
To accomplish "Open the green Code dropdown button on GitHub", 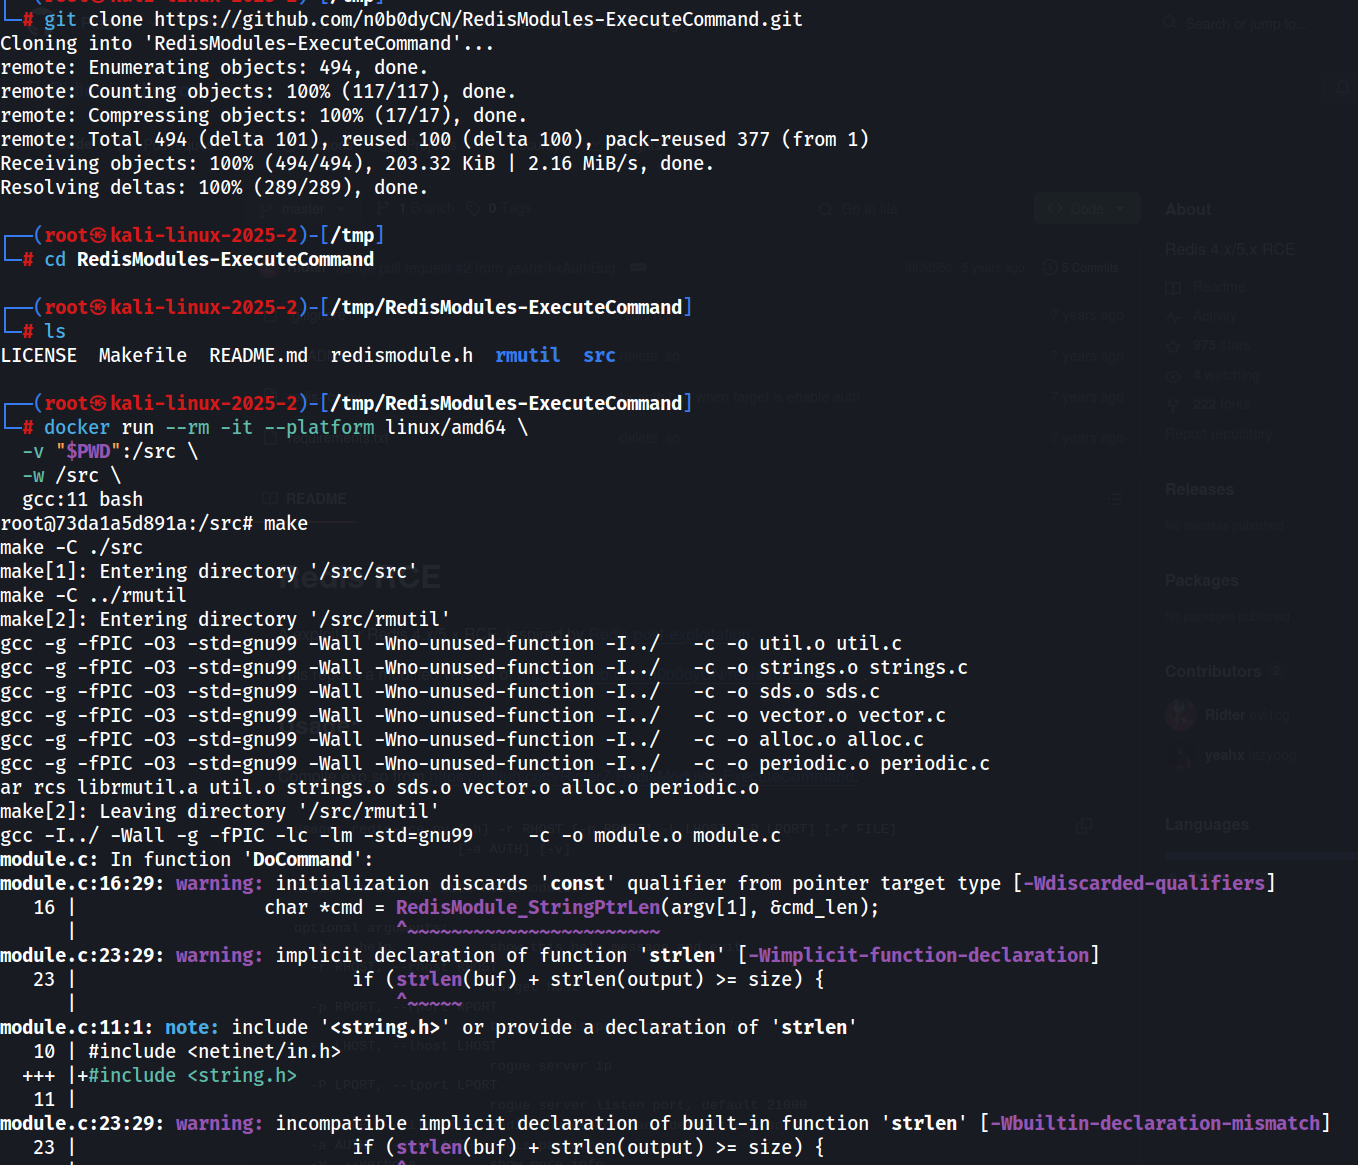I will click(x=1087, y=209).
